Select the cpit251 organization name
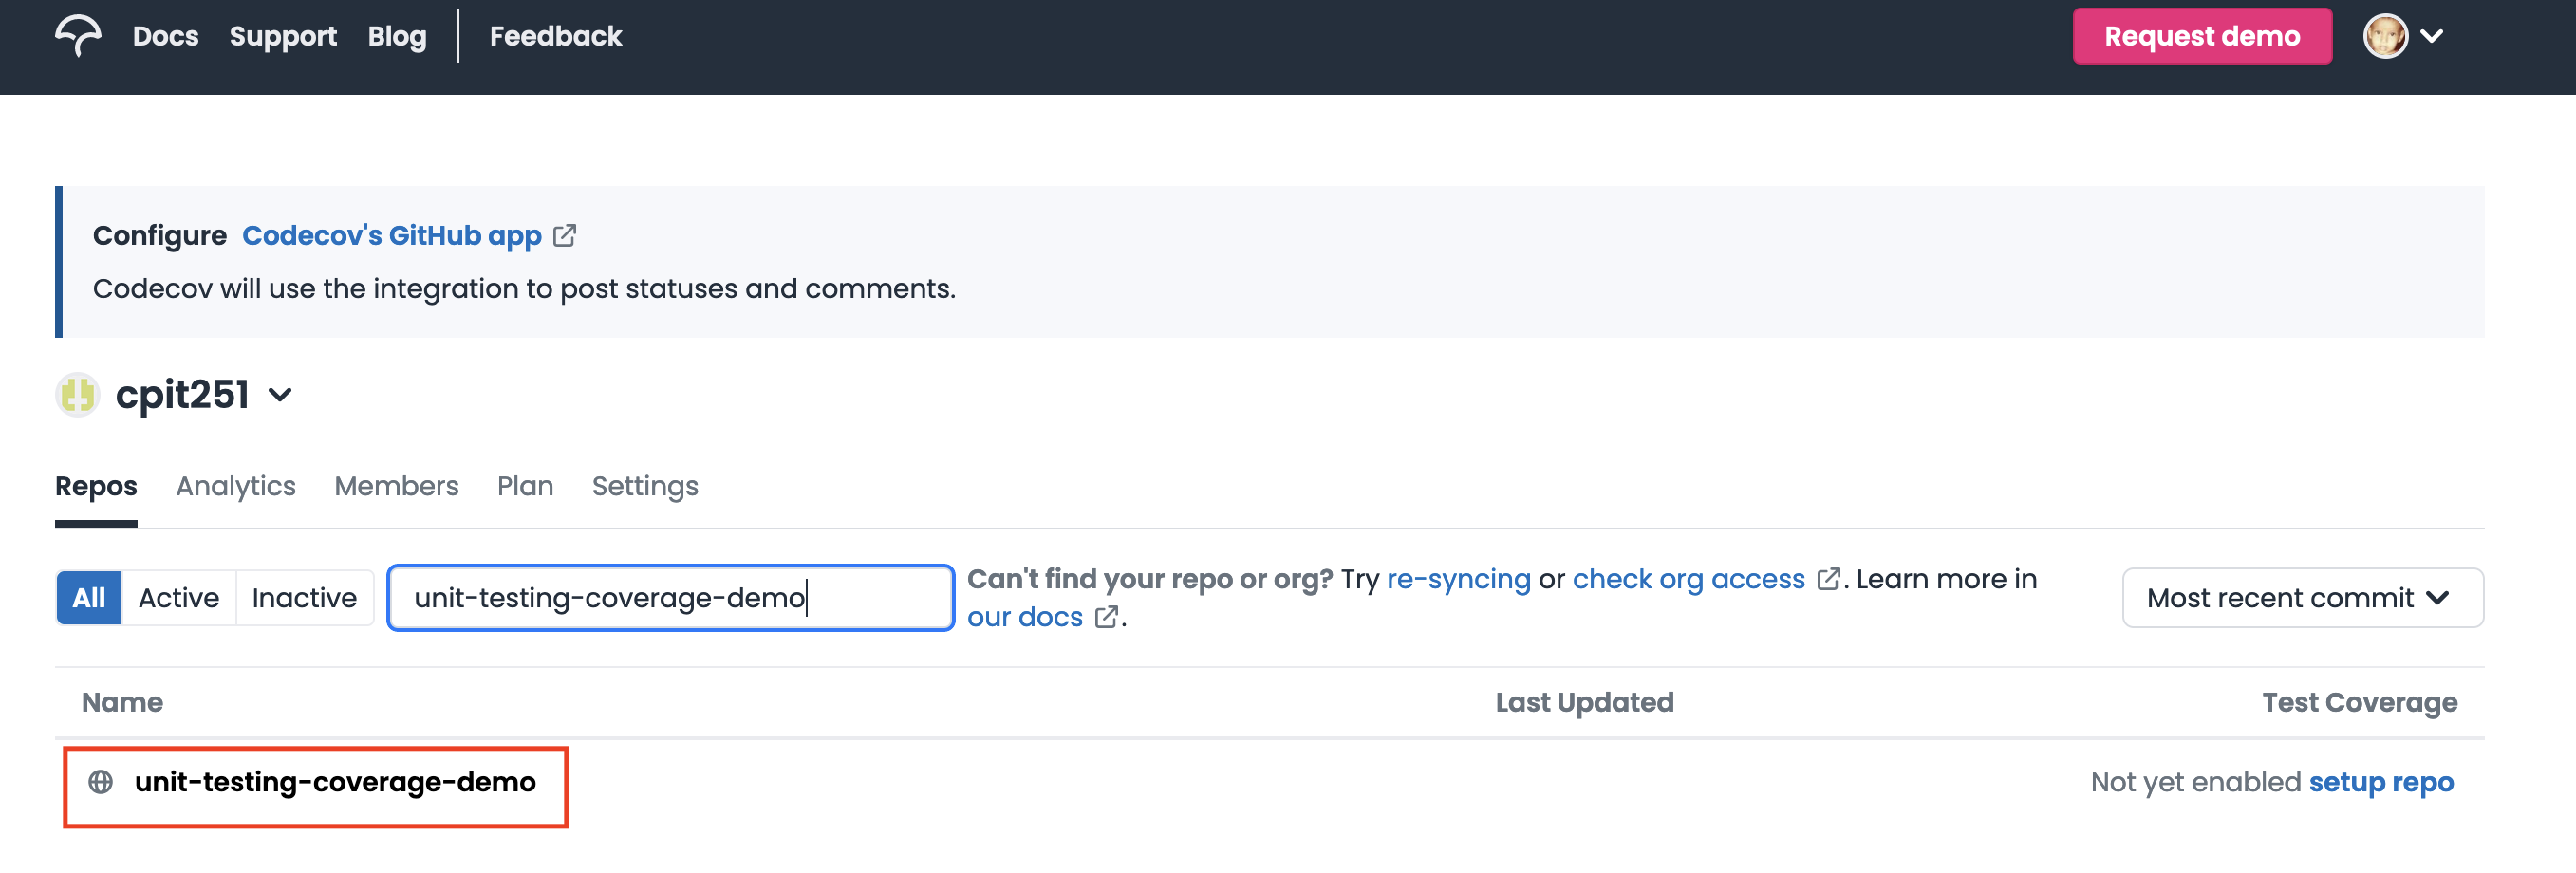Screen dimensions: 2576x873 (x=182, y=394)
